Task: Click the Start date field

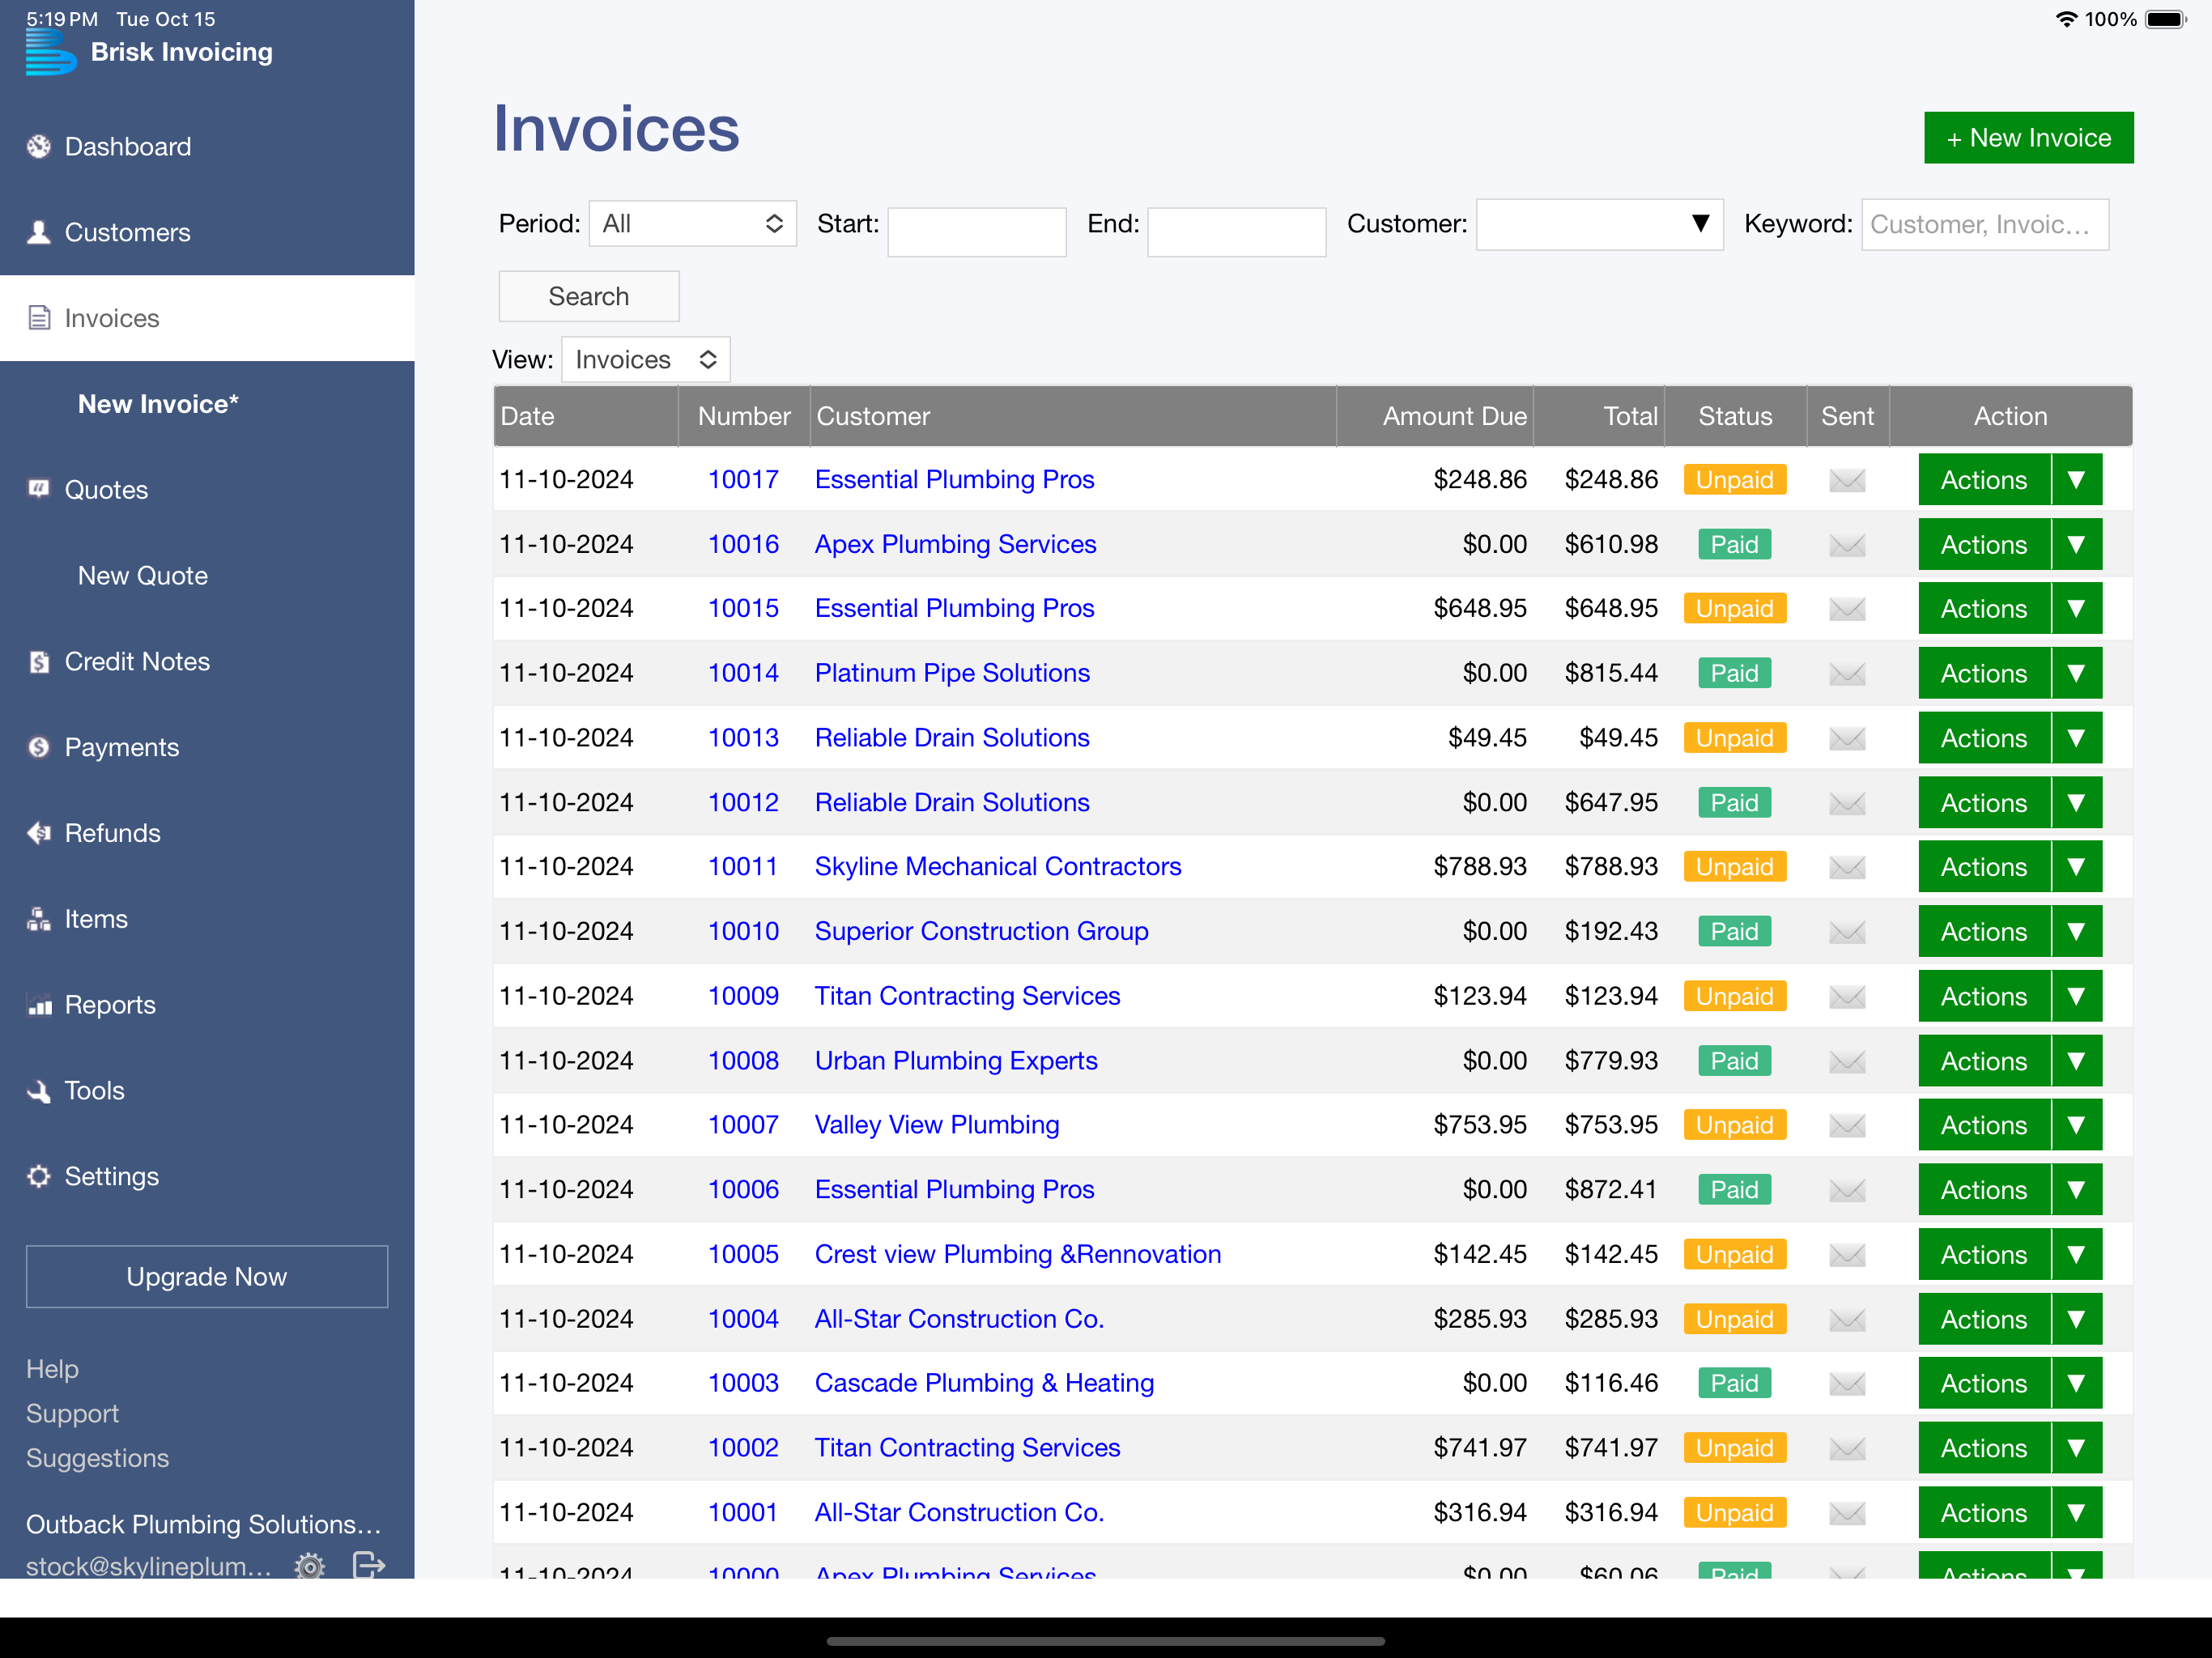Action: (x=977, y=232)
